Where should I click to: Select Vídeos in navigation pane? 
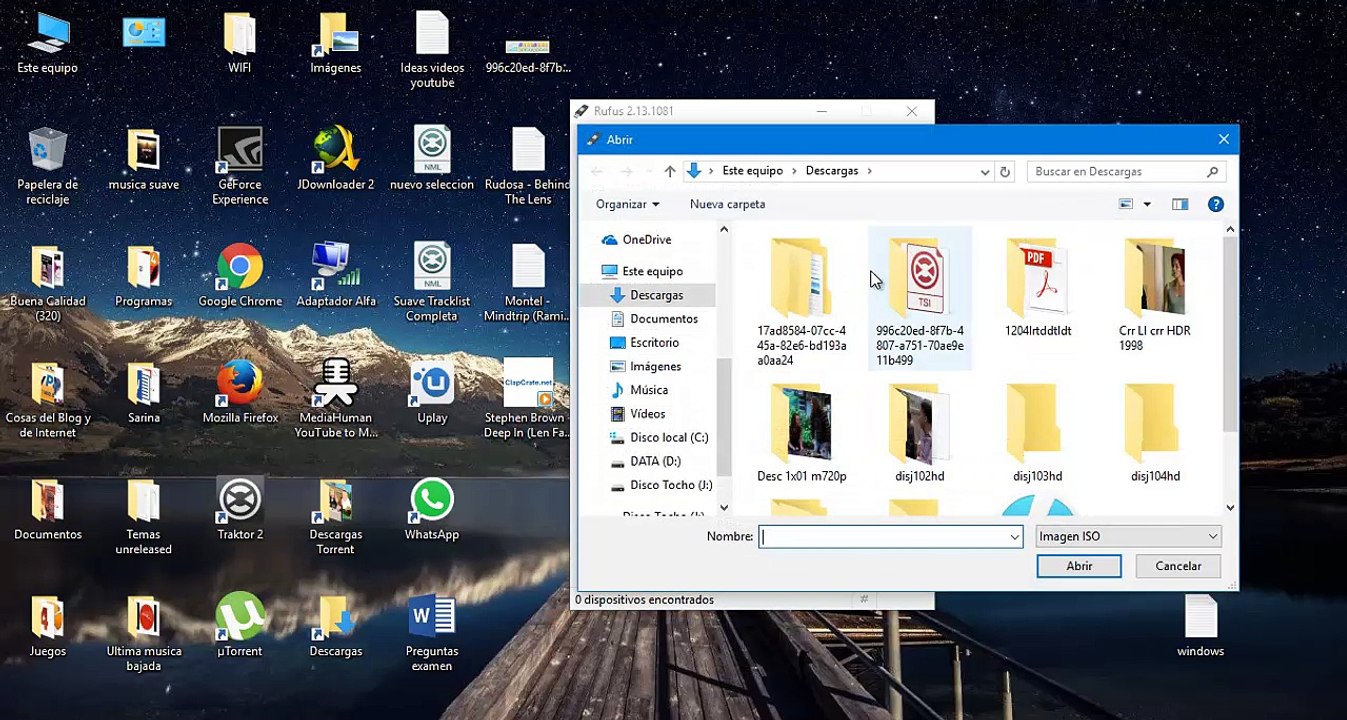pyautogui.click(x=647, y=414)
